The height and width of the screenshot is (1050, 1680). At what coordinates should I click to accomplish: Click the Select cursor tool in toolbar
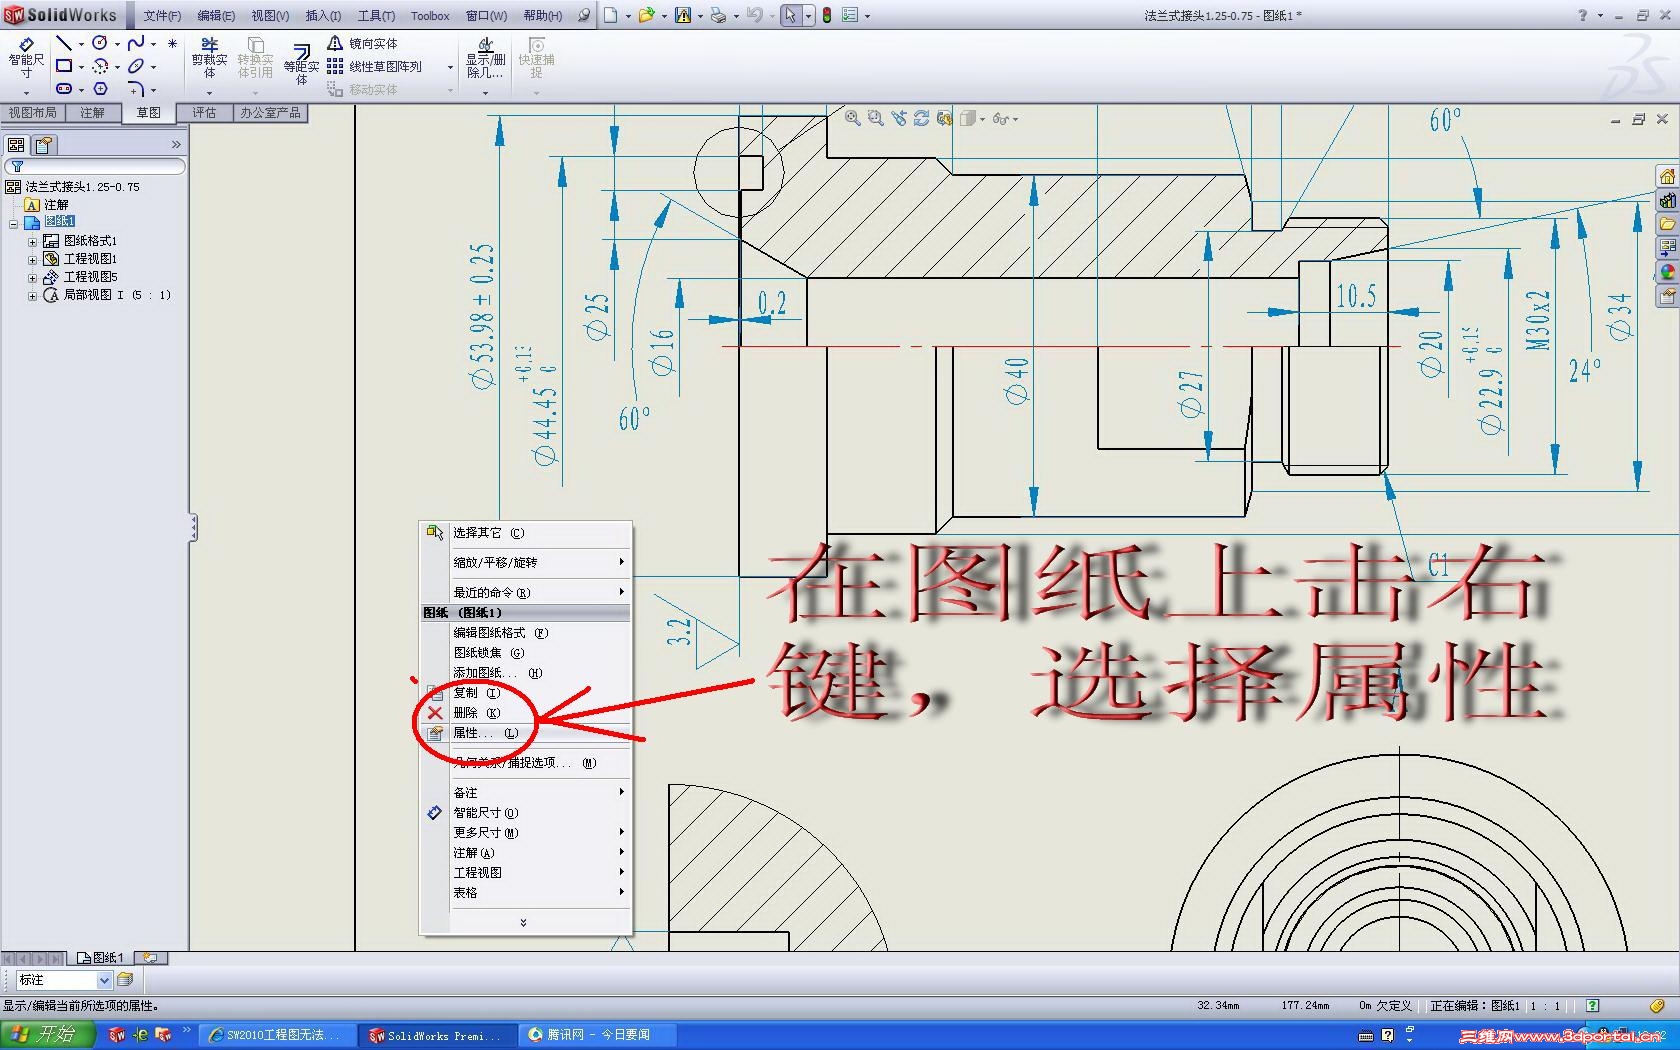[790, 15]
